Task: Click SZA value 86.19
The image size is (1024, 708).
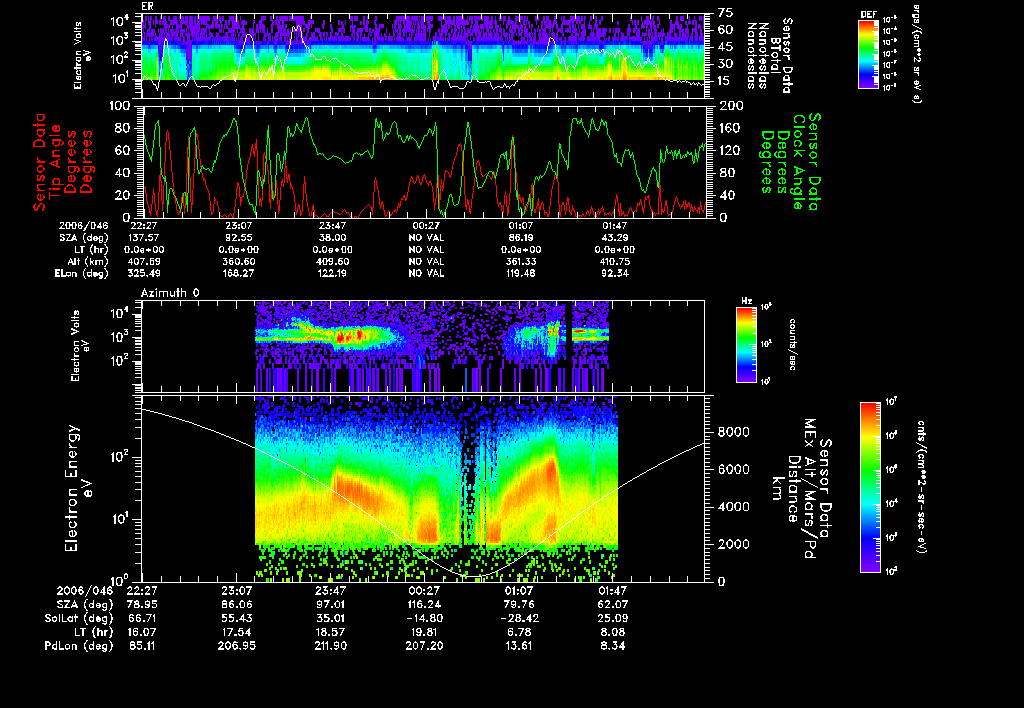Action: coord(520,238)
